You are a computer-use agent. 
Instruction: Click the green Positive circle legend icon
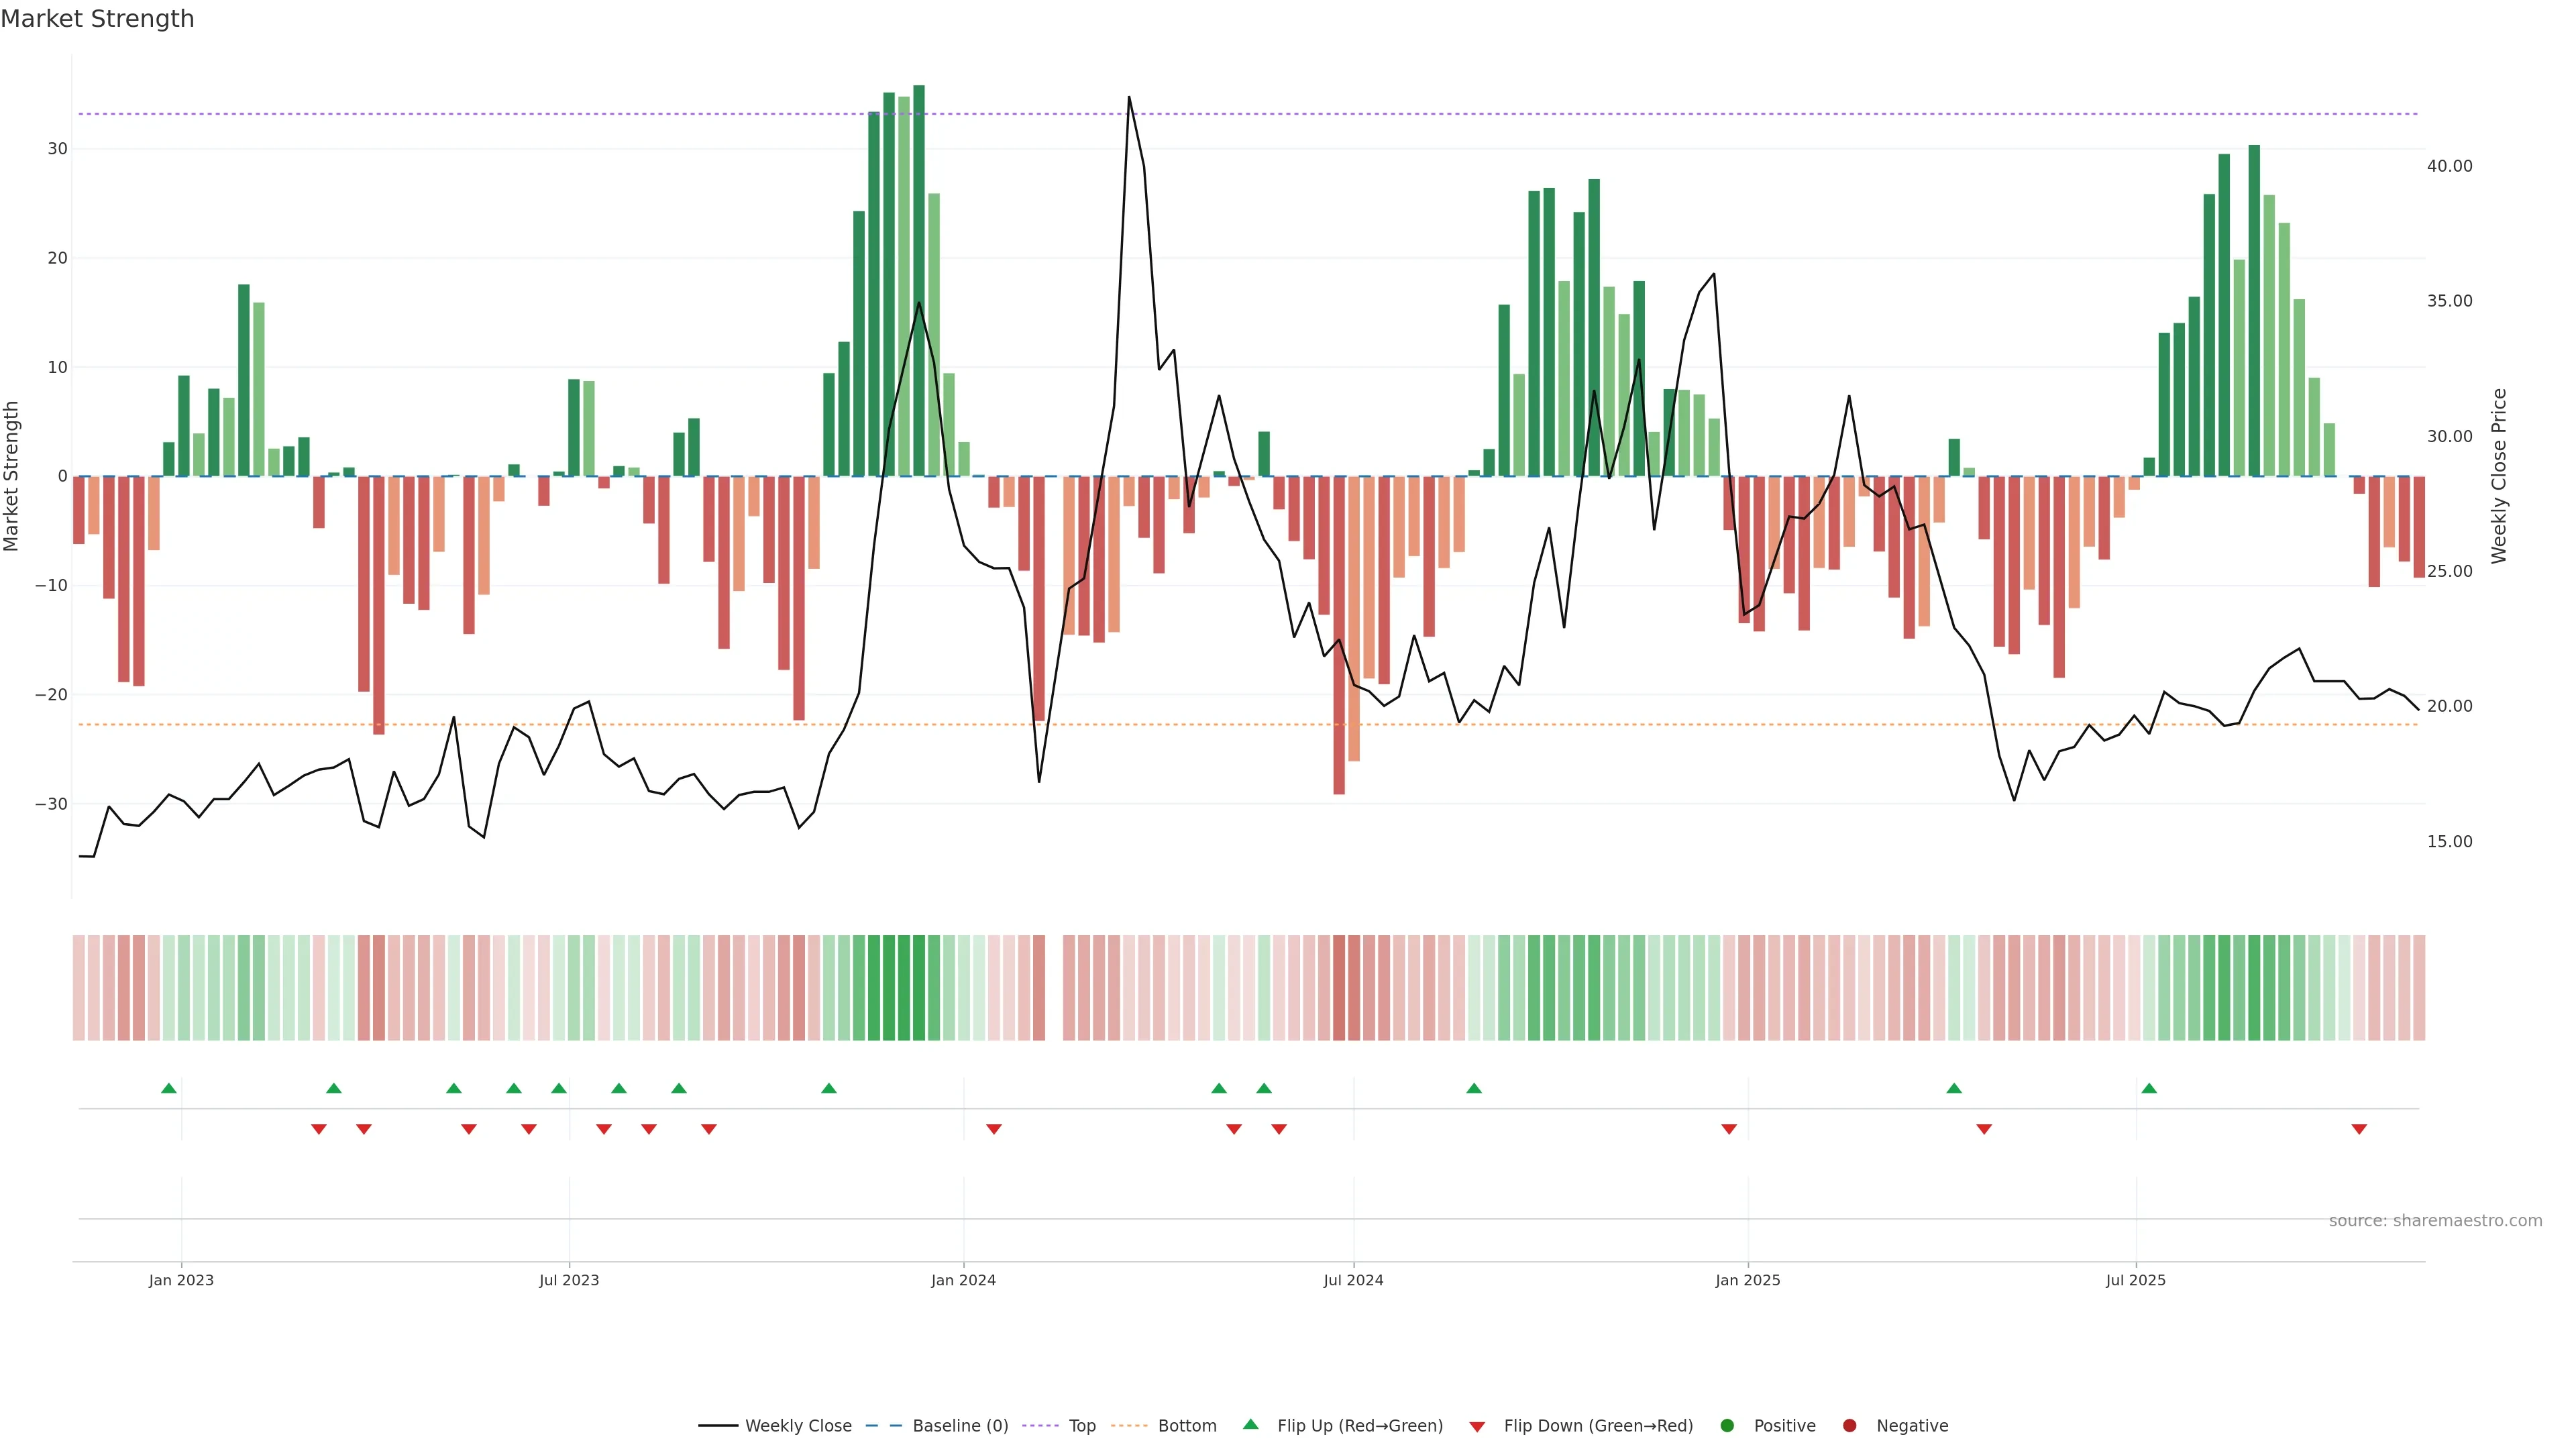pos(1727,1426)
